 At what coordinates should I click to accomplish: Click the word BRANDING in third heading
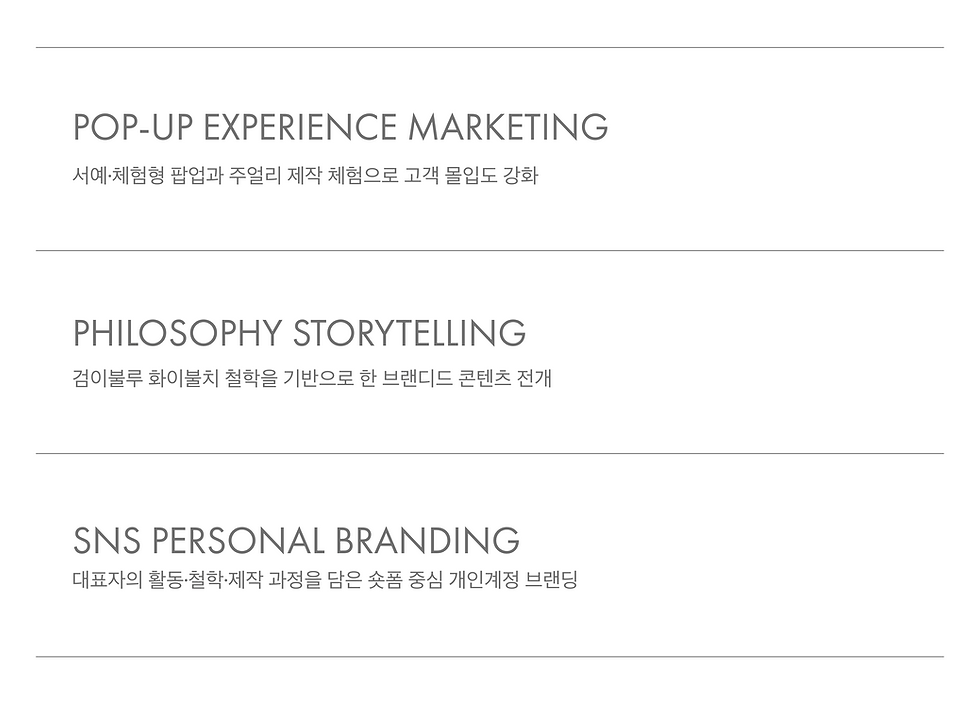pyautogui.click(x=427, y=541)
